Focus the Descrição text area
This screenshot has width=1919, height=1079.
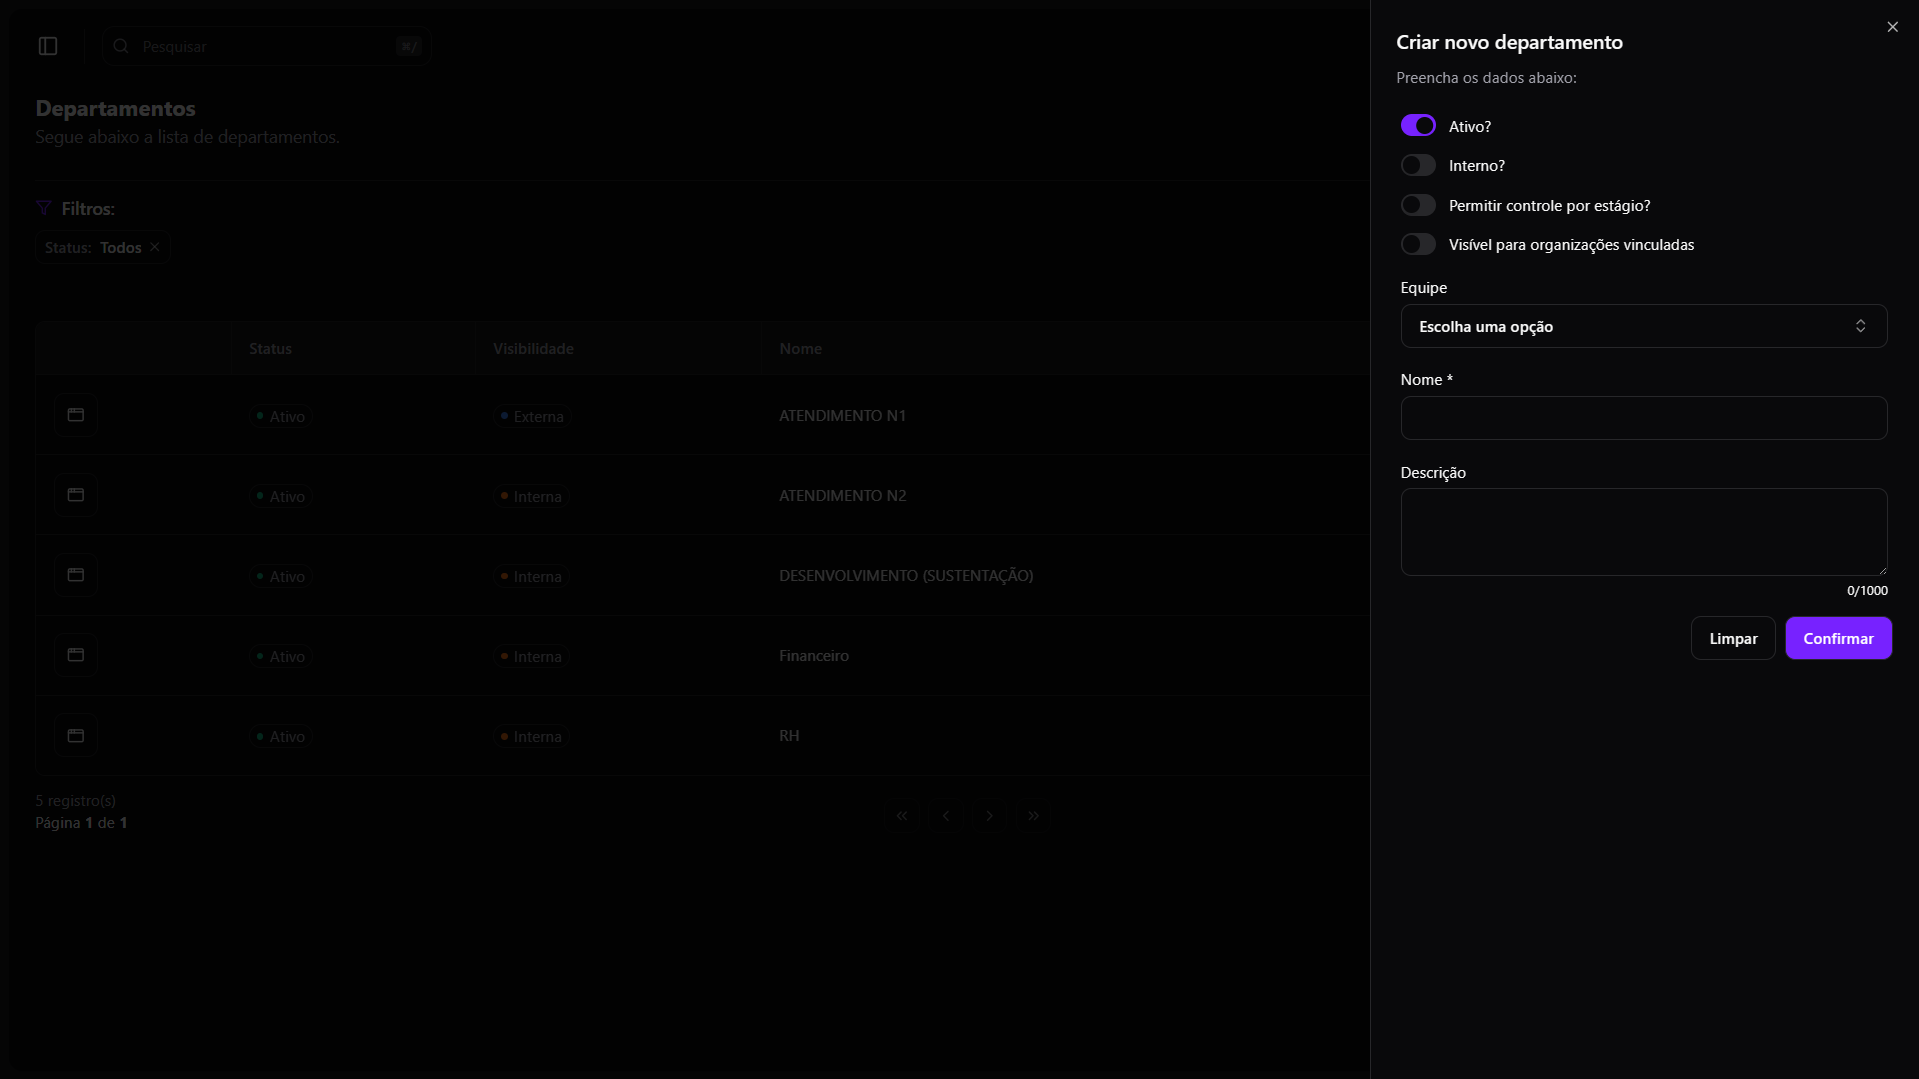tap(1644, 532)
